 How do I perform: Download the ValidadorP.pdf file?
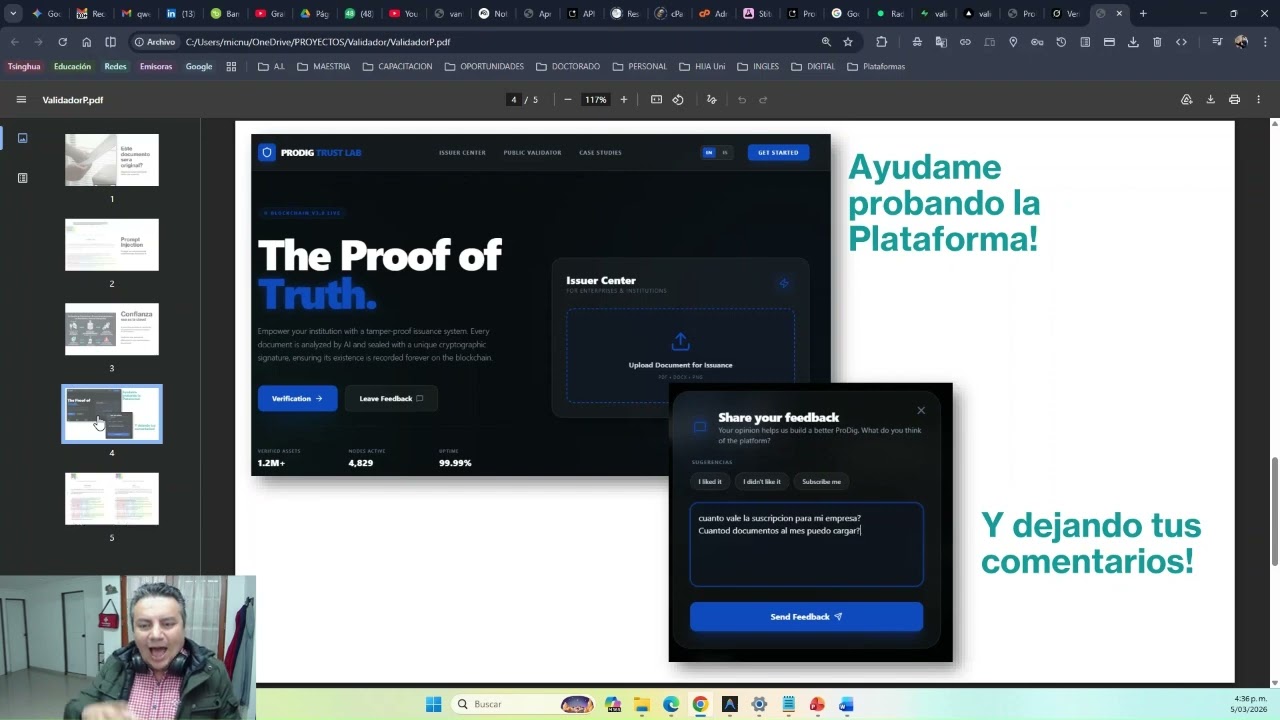pos(1211,100)
